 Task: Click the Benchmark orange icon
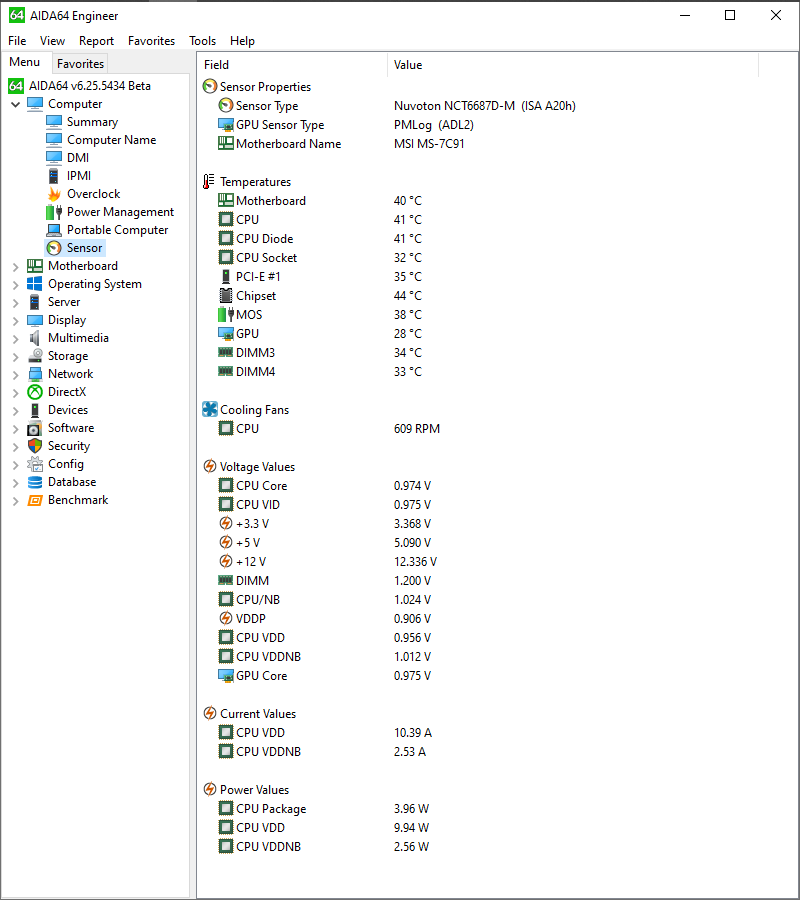click(35, 500)
